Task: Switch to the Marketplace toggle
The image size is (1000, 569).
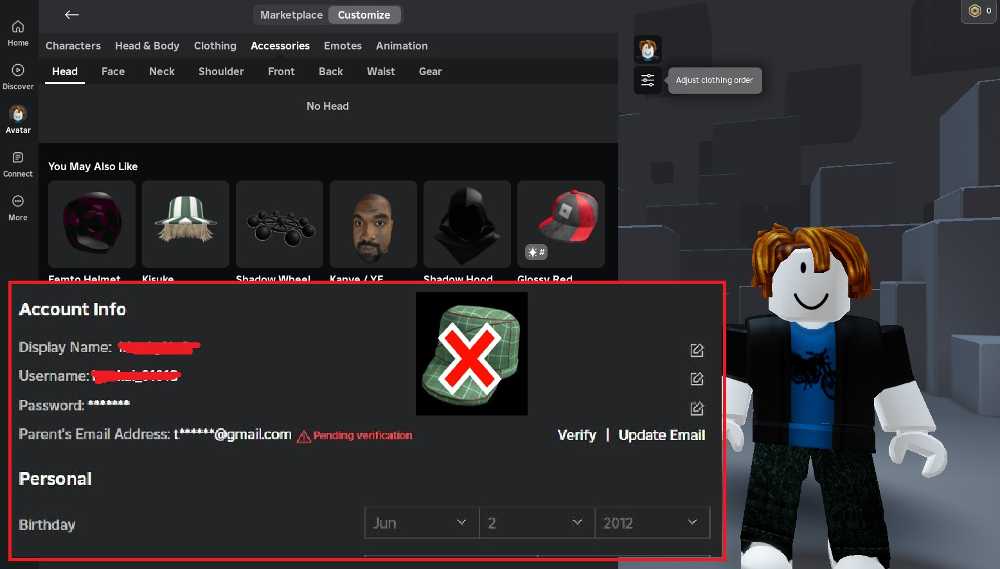Action: coord(291,15)
